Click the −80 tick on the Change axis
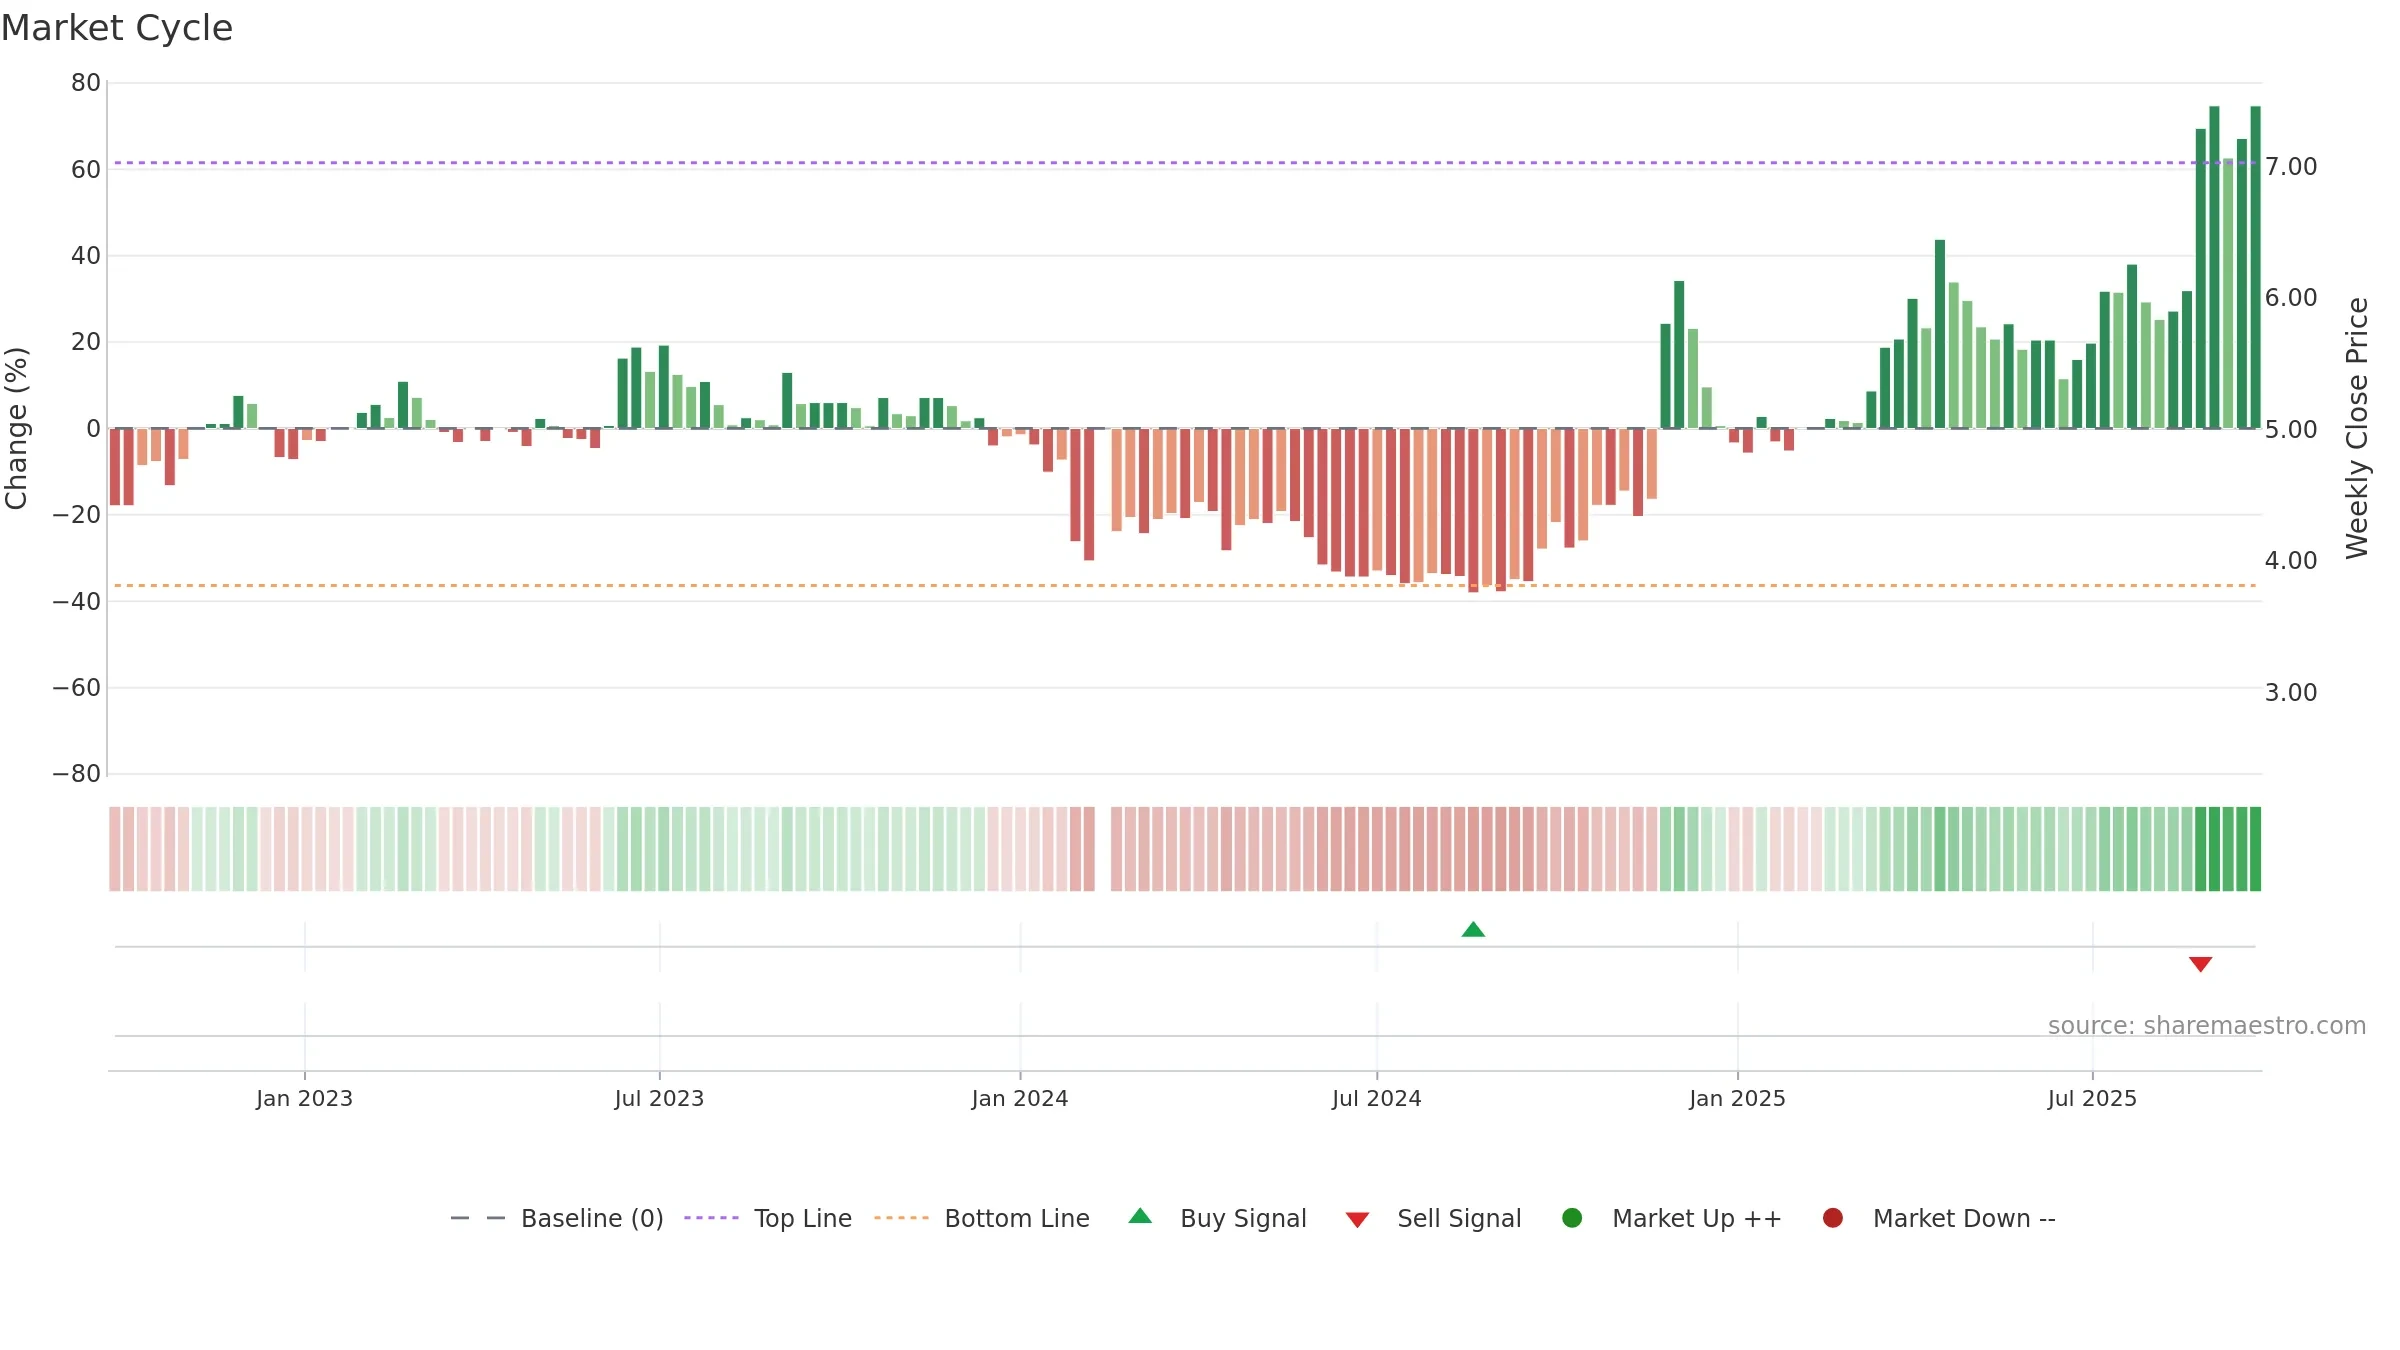Image resolution: width=2400 pixels, height=1350 pixels. click(x=77, y=773)
